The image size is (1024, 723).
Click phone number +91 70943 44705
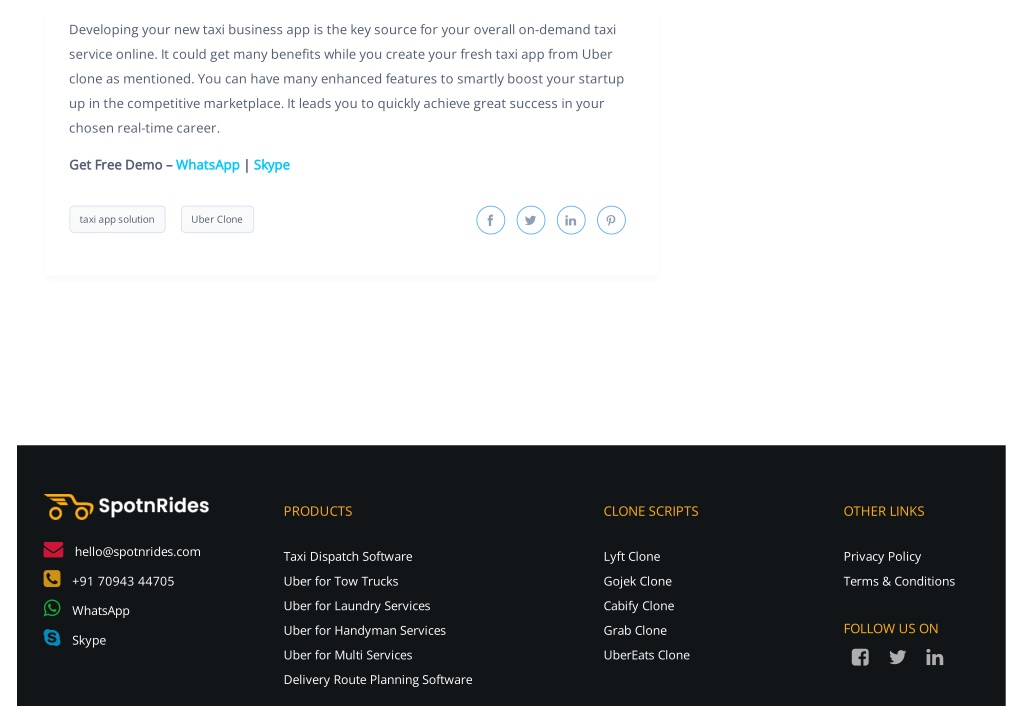click(x=123, y=581)
